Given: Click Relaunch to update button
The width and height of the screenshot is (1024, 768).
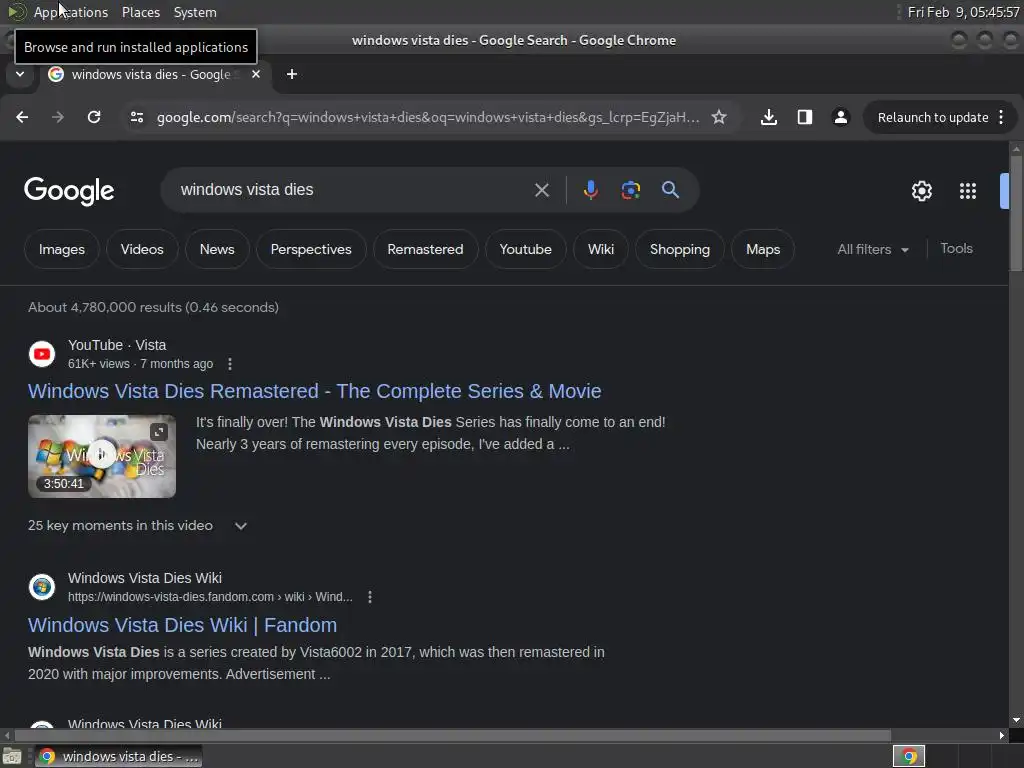Looking at the screenshot, I should point(933,118).
